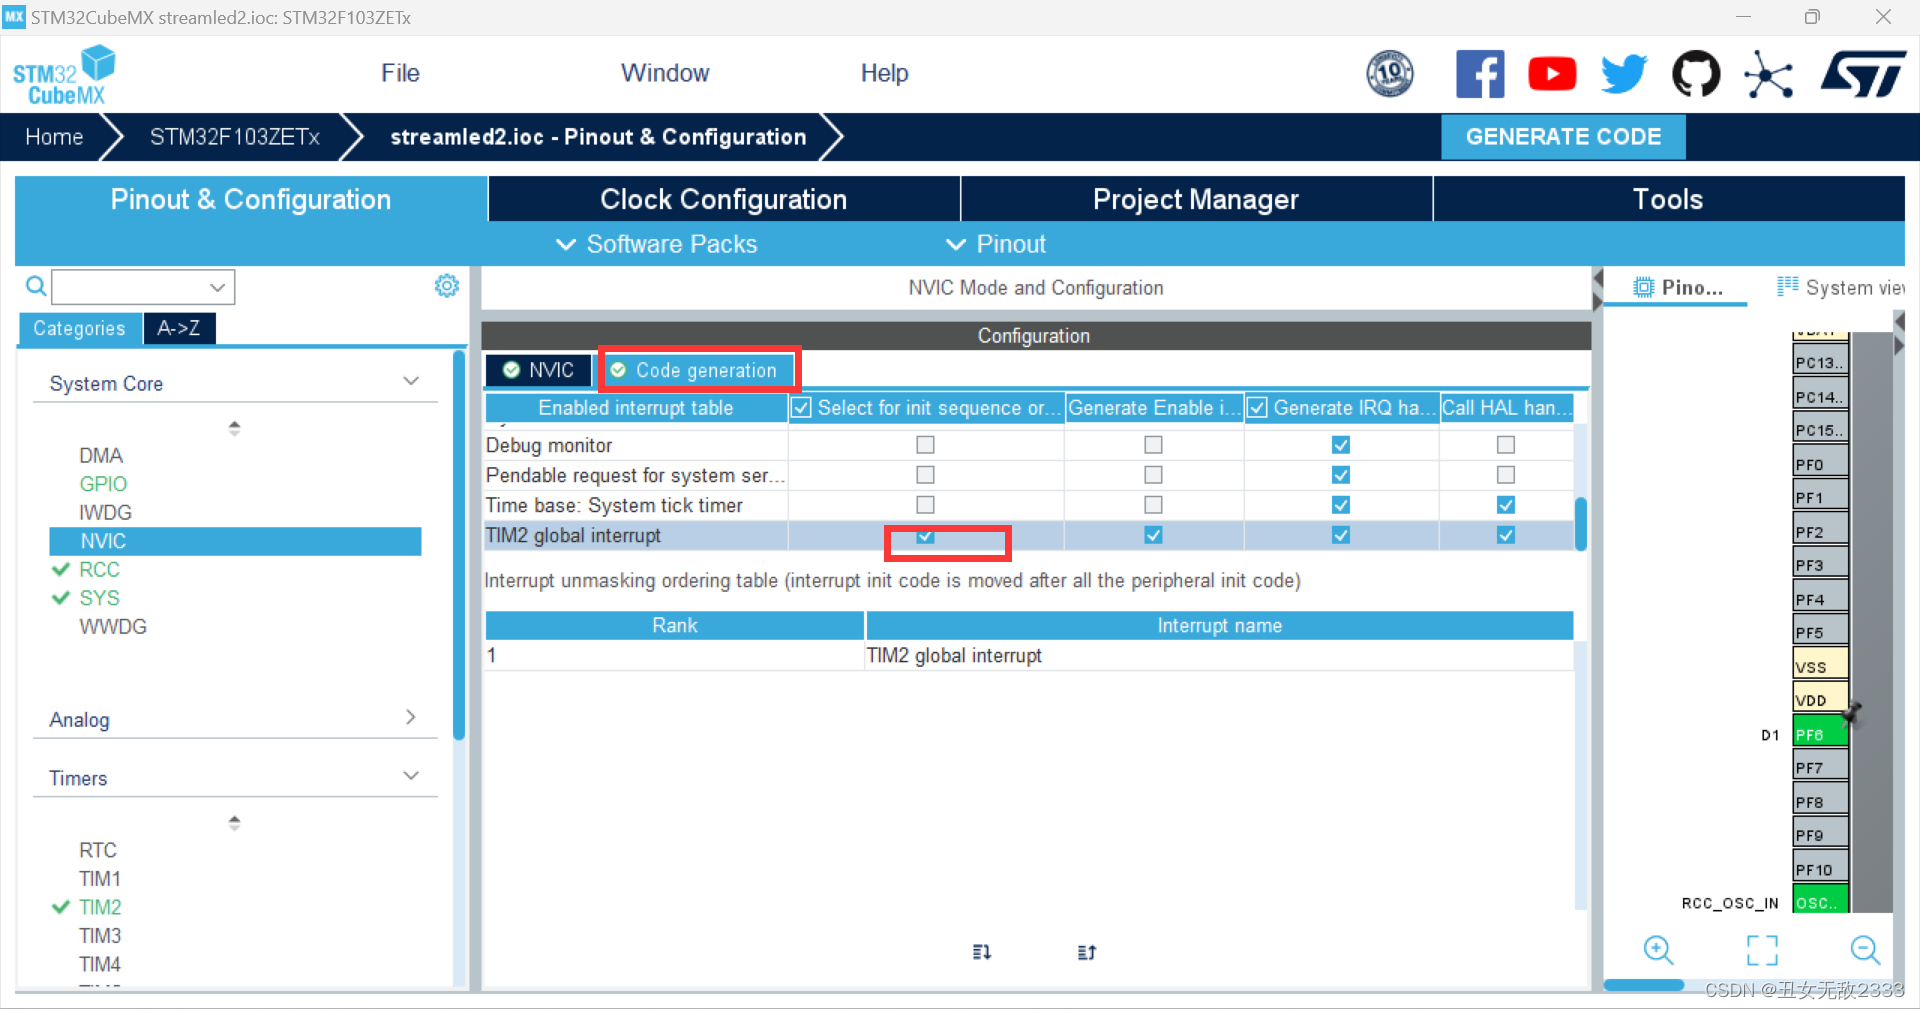1920x1009 pixels.
Task: Go to Home breadcrumb
Action: click(x=54, y=137)
